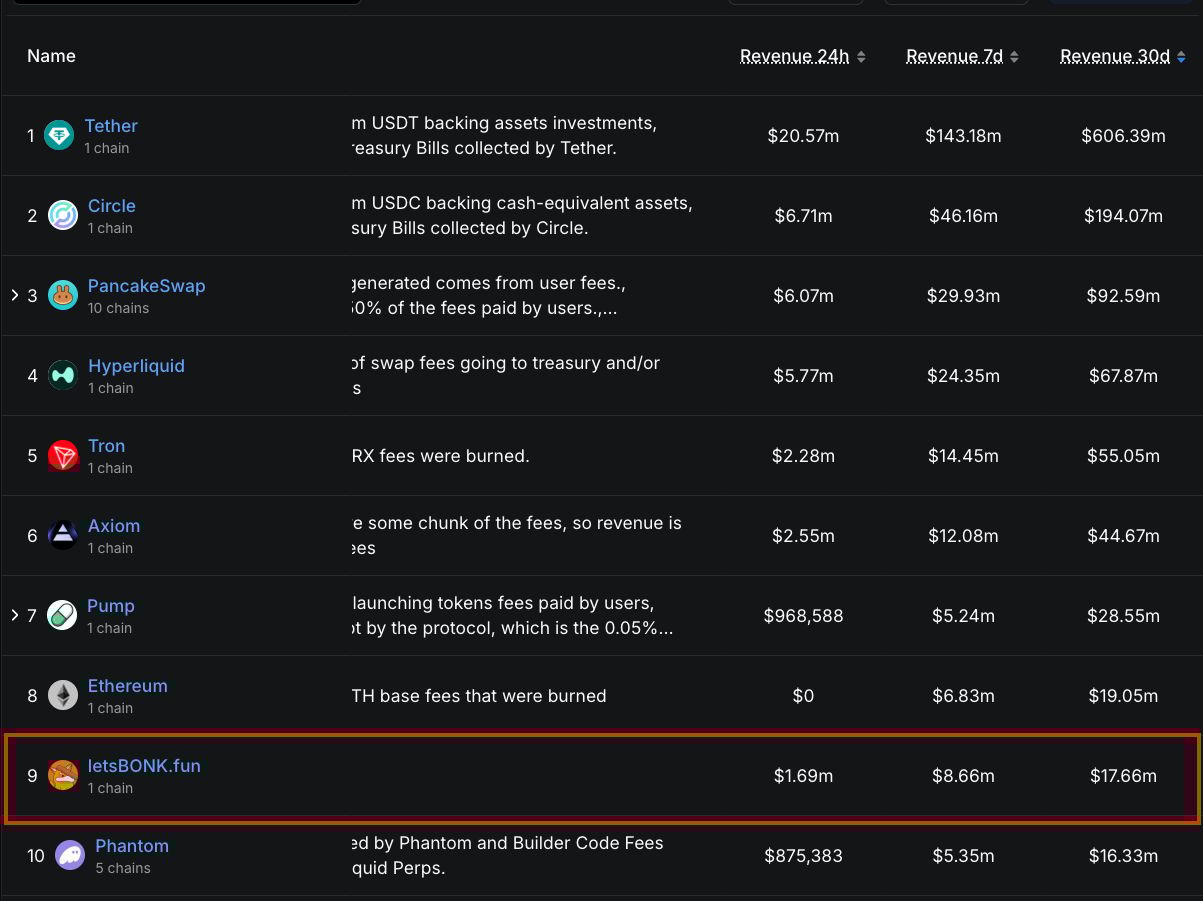The width and height of the screenshot is (1203, 901).
Task: Click Tron's 30d revenue $55.05m
Action: (x=1123, y=456)
